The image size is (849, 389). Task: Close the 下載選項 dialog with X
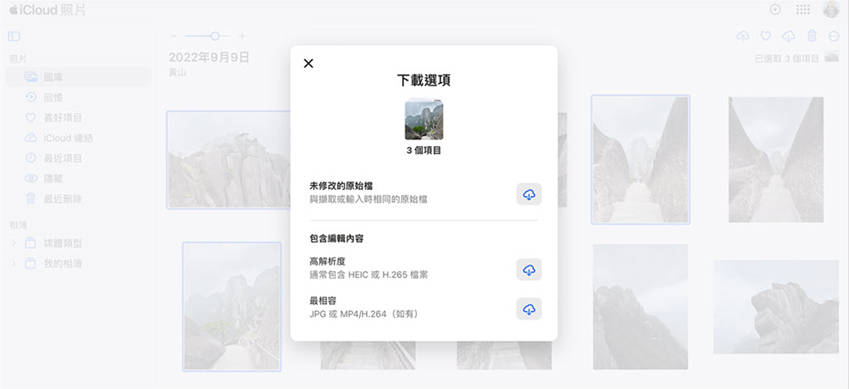(x=308, y=63)
